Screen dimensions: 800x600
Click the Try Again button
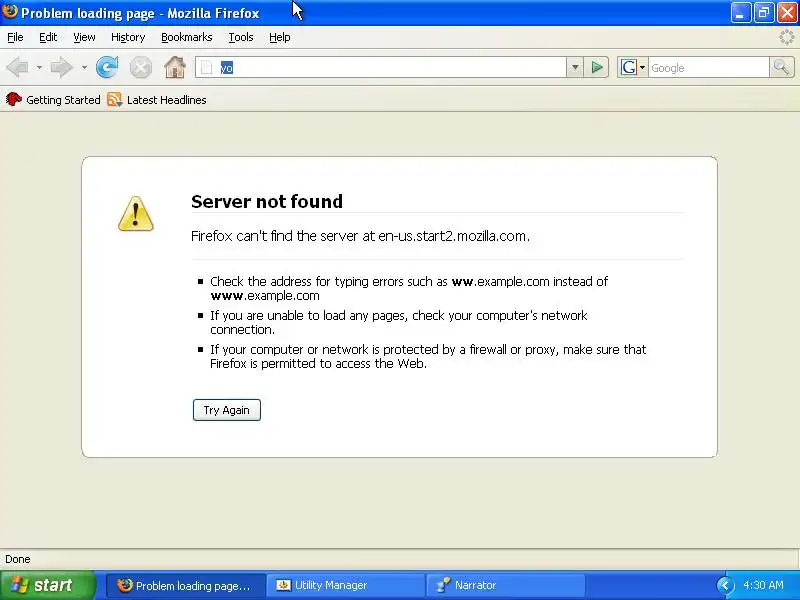[227, 410]
